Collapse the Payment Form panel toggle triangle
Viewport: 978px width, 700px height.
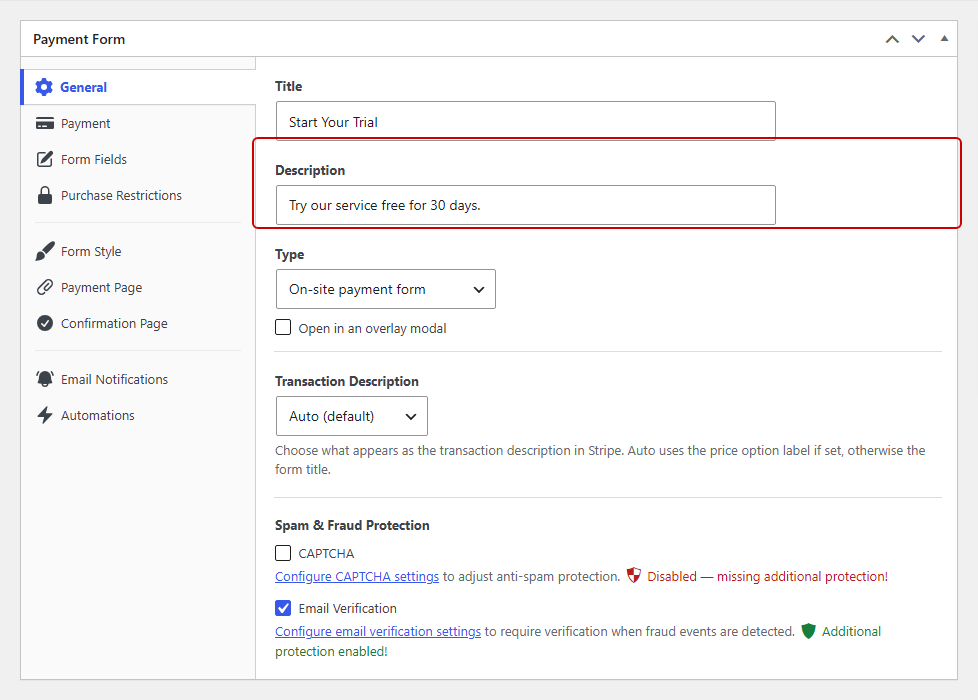(x=944, y=39)
